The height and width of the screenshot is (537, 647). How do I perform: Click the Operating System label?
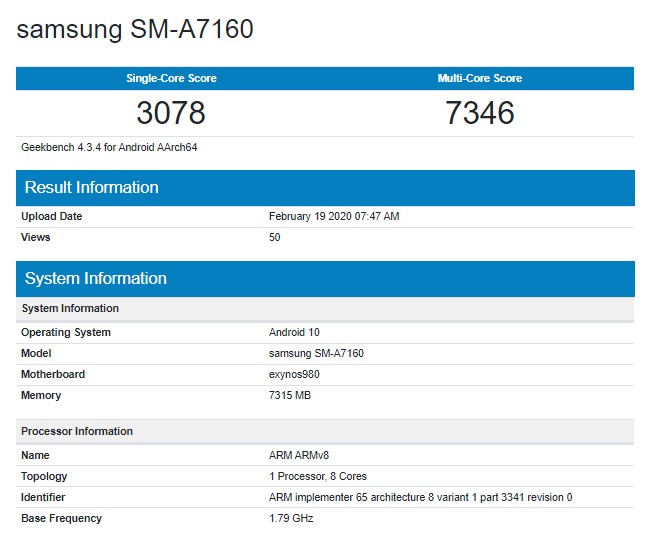coord(66,333)
